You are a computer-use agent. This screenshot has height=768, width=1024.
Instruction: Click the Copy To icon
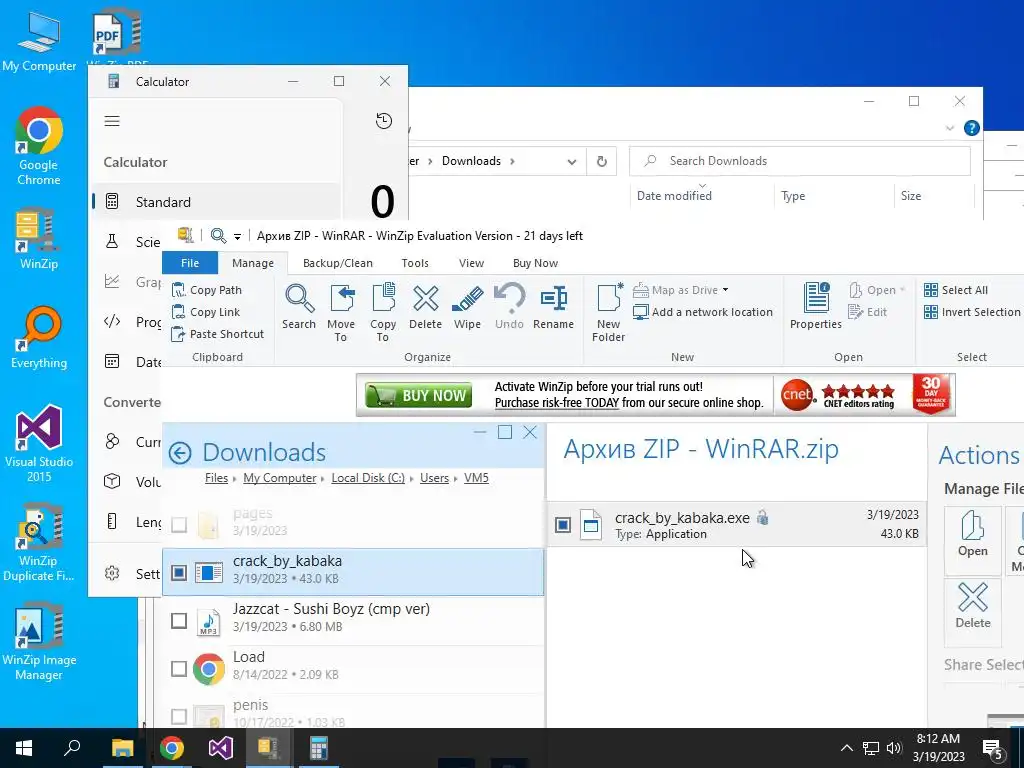click(383, 312)
